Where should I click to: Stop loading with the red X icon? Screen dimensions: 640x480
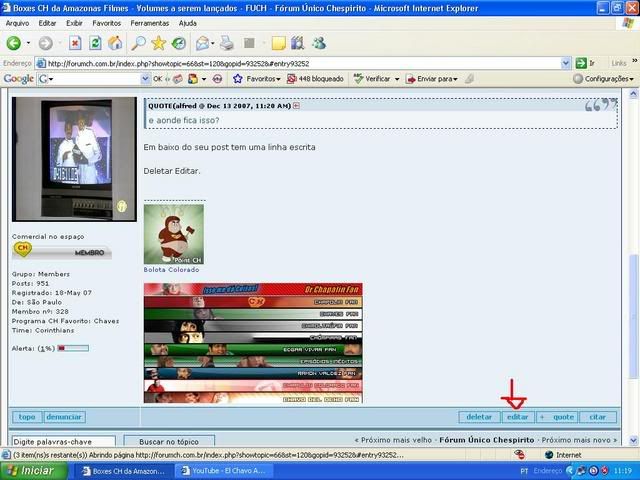click(75, 43)
